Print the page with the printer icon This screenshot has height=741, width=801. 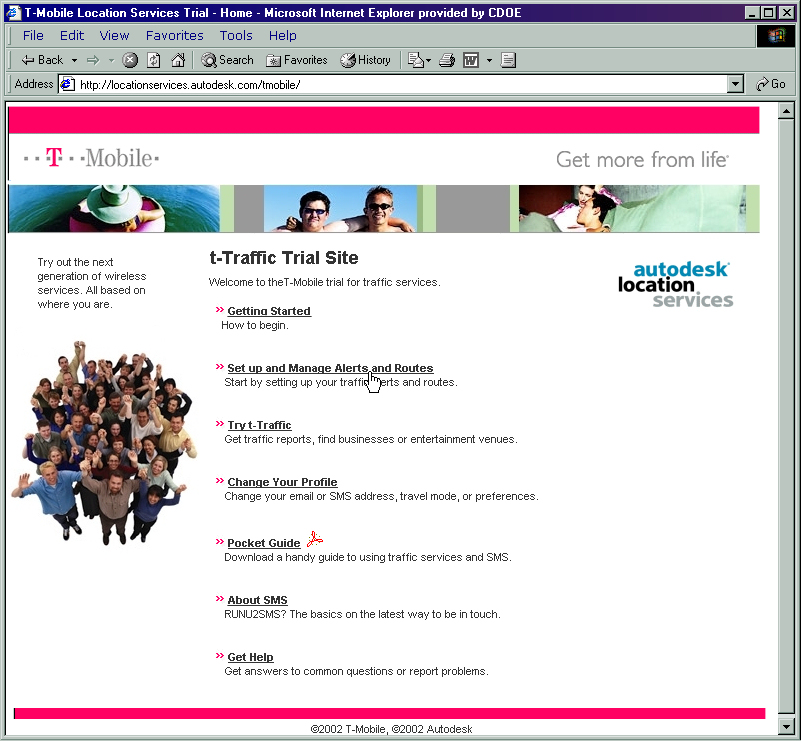447,60
